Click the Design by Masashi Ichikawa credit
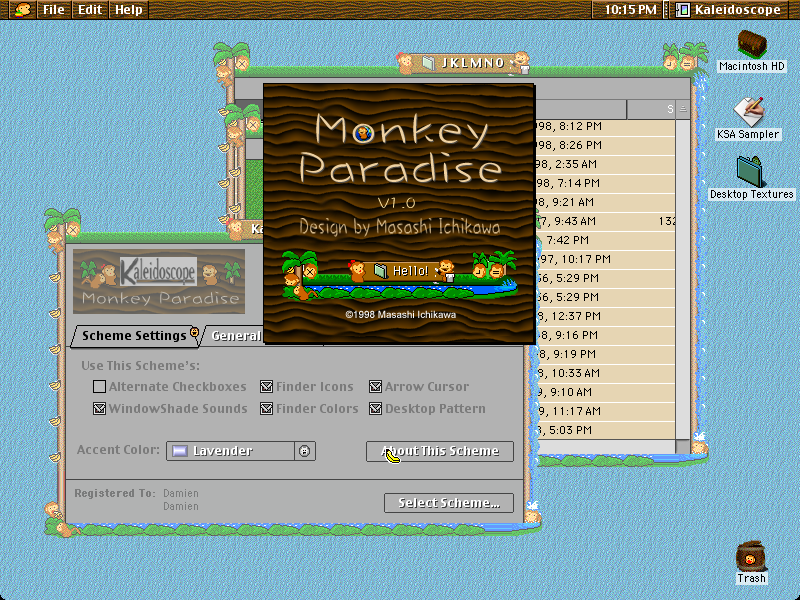The width and height of the screenshot is (800, 600). (399, 227)
